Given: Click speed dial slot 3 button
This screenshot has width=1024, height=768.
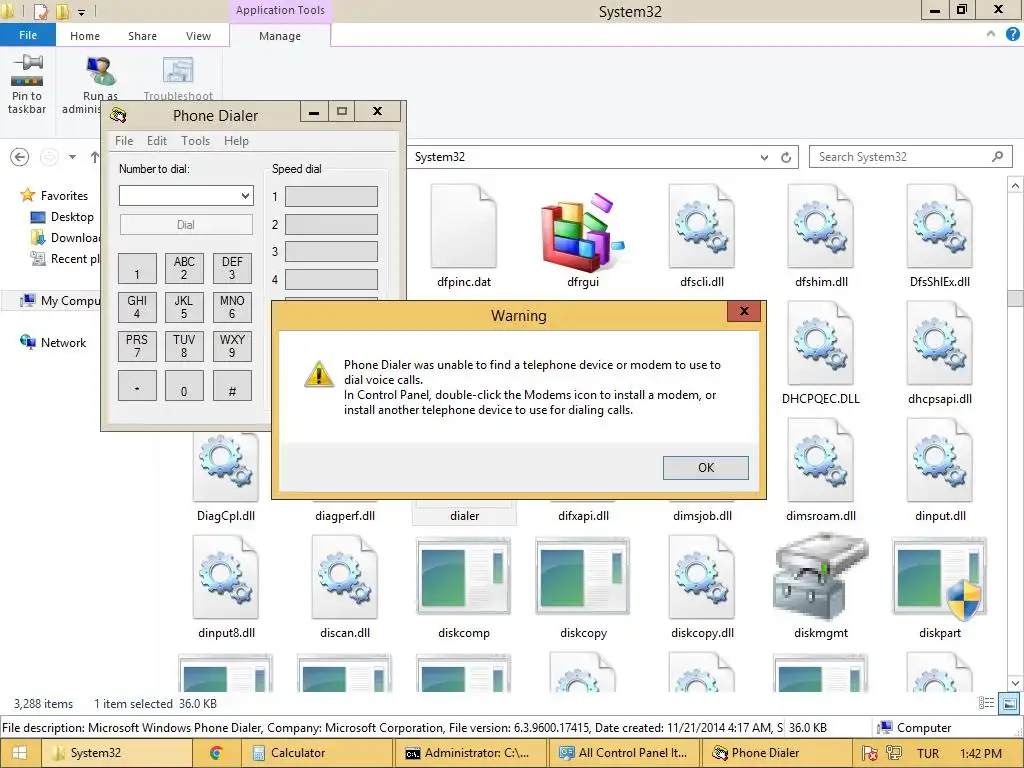Looking at the screenshot, I should (331, 251).
